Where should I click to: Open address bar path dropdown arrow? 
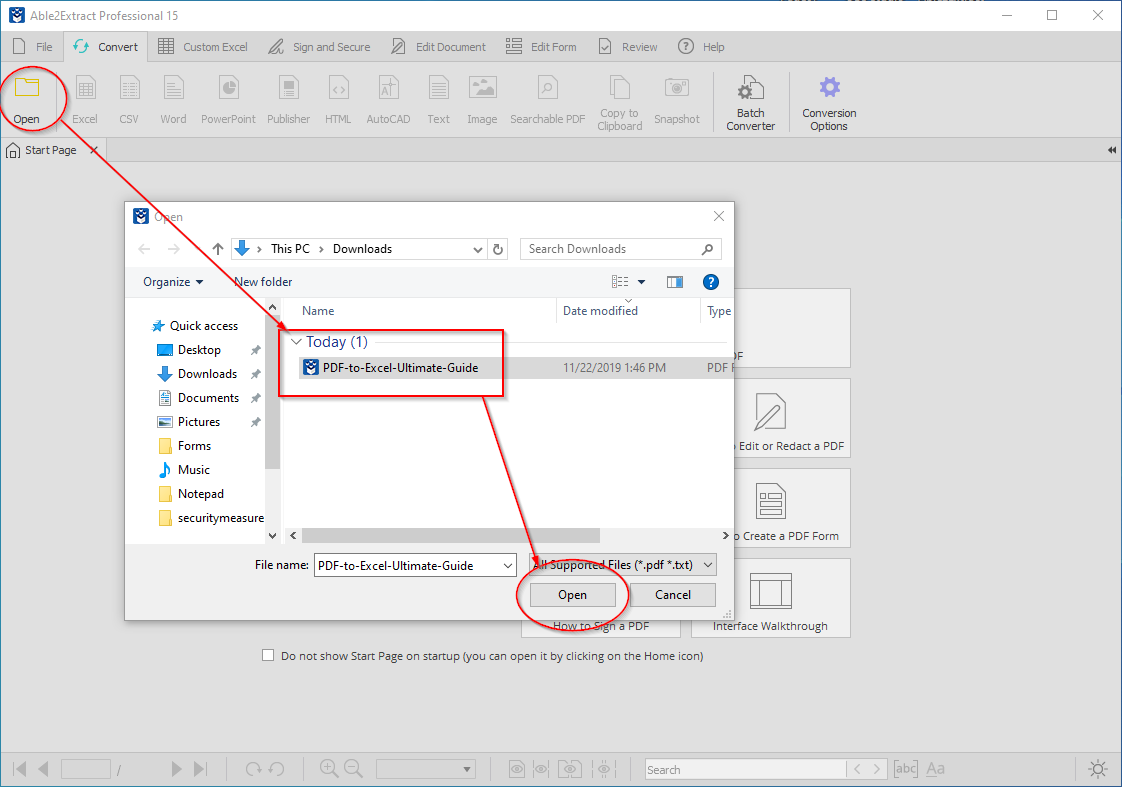tap(477, 249)
